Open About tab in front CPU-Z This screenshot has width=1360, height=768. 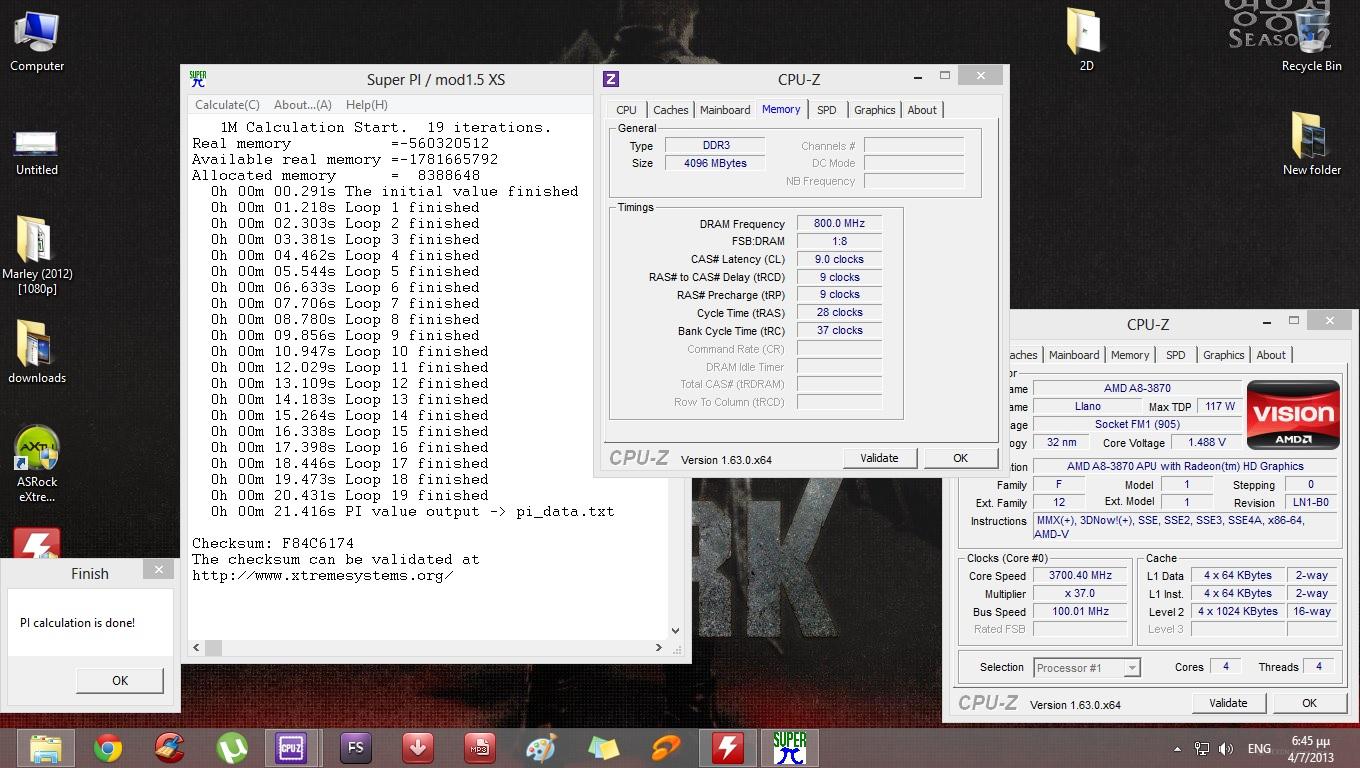coord(922,110)
